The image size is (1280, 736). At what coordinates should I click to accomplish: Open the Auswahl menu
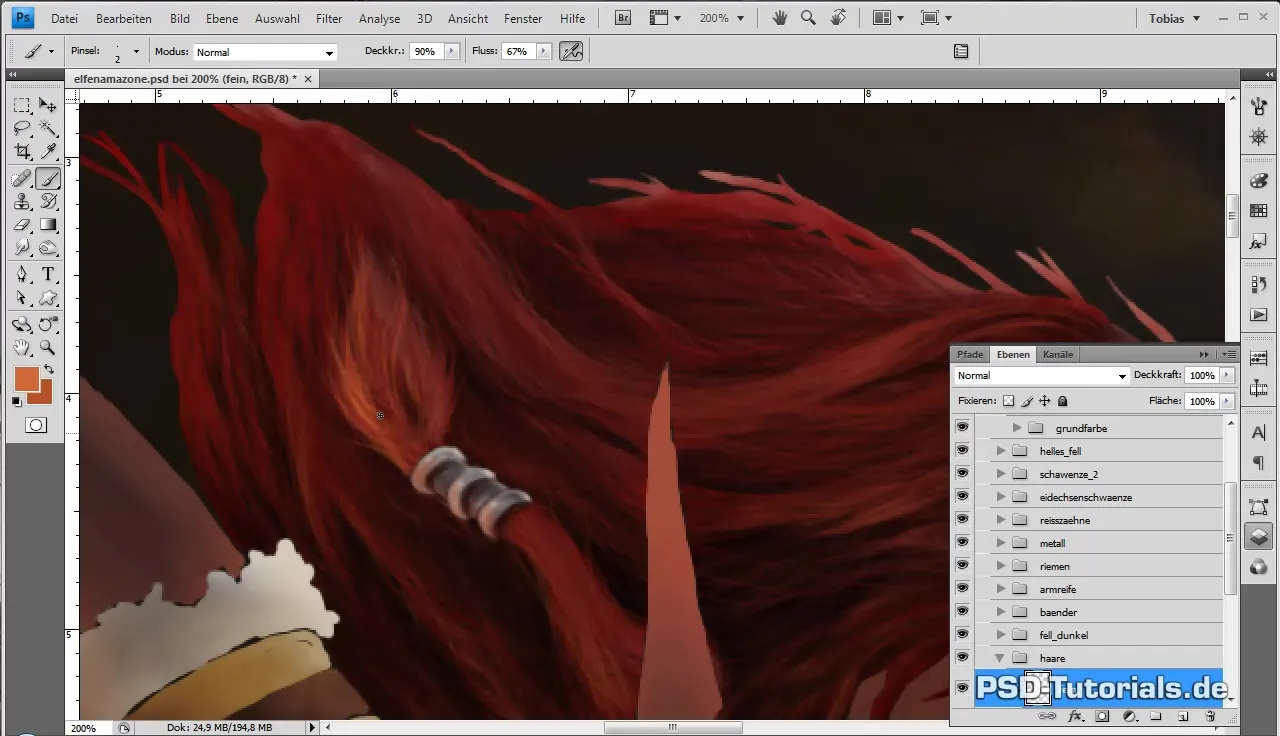277,18
